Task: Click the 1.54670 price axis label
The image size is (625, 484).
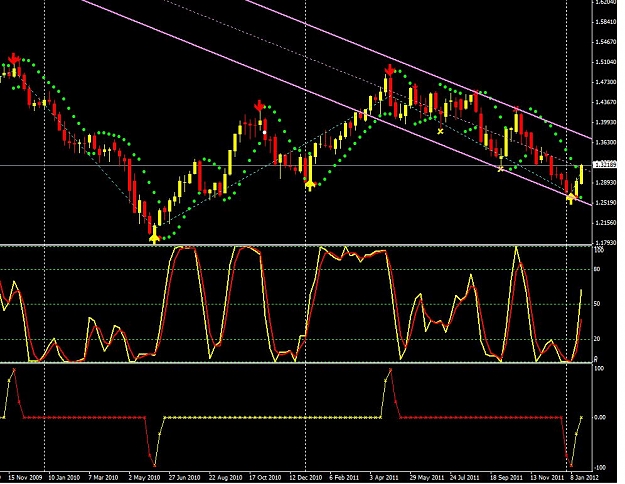Action: 606,42
